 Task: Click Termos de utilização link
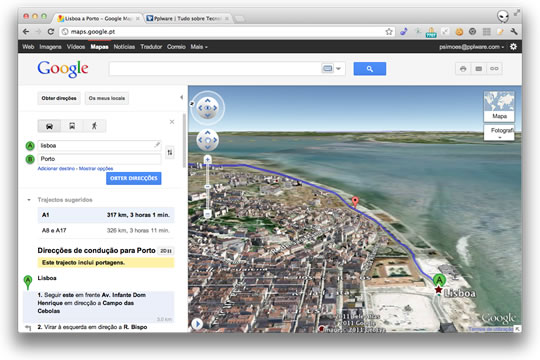pos(491,329)
